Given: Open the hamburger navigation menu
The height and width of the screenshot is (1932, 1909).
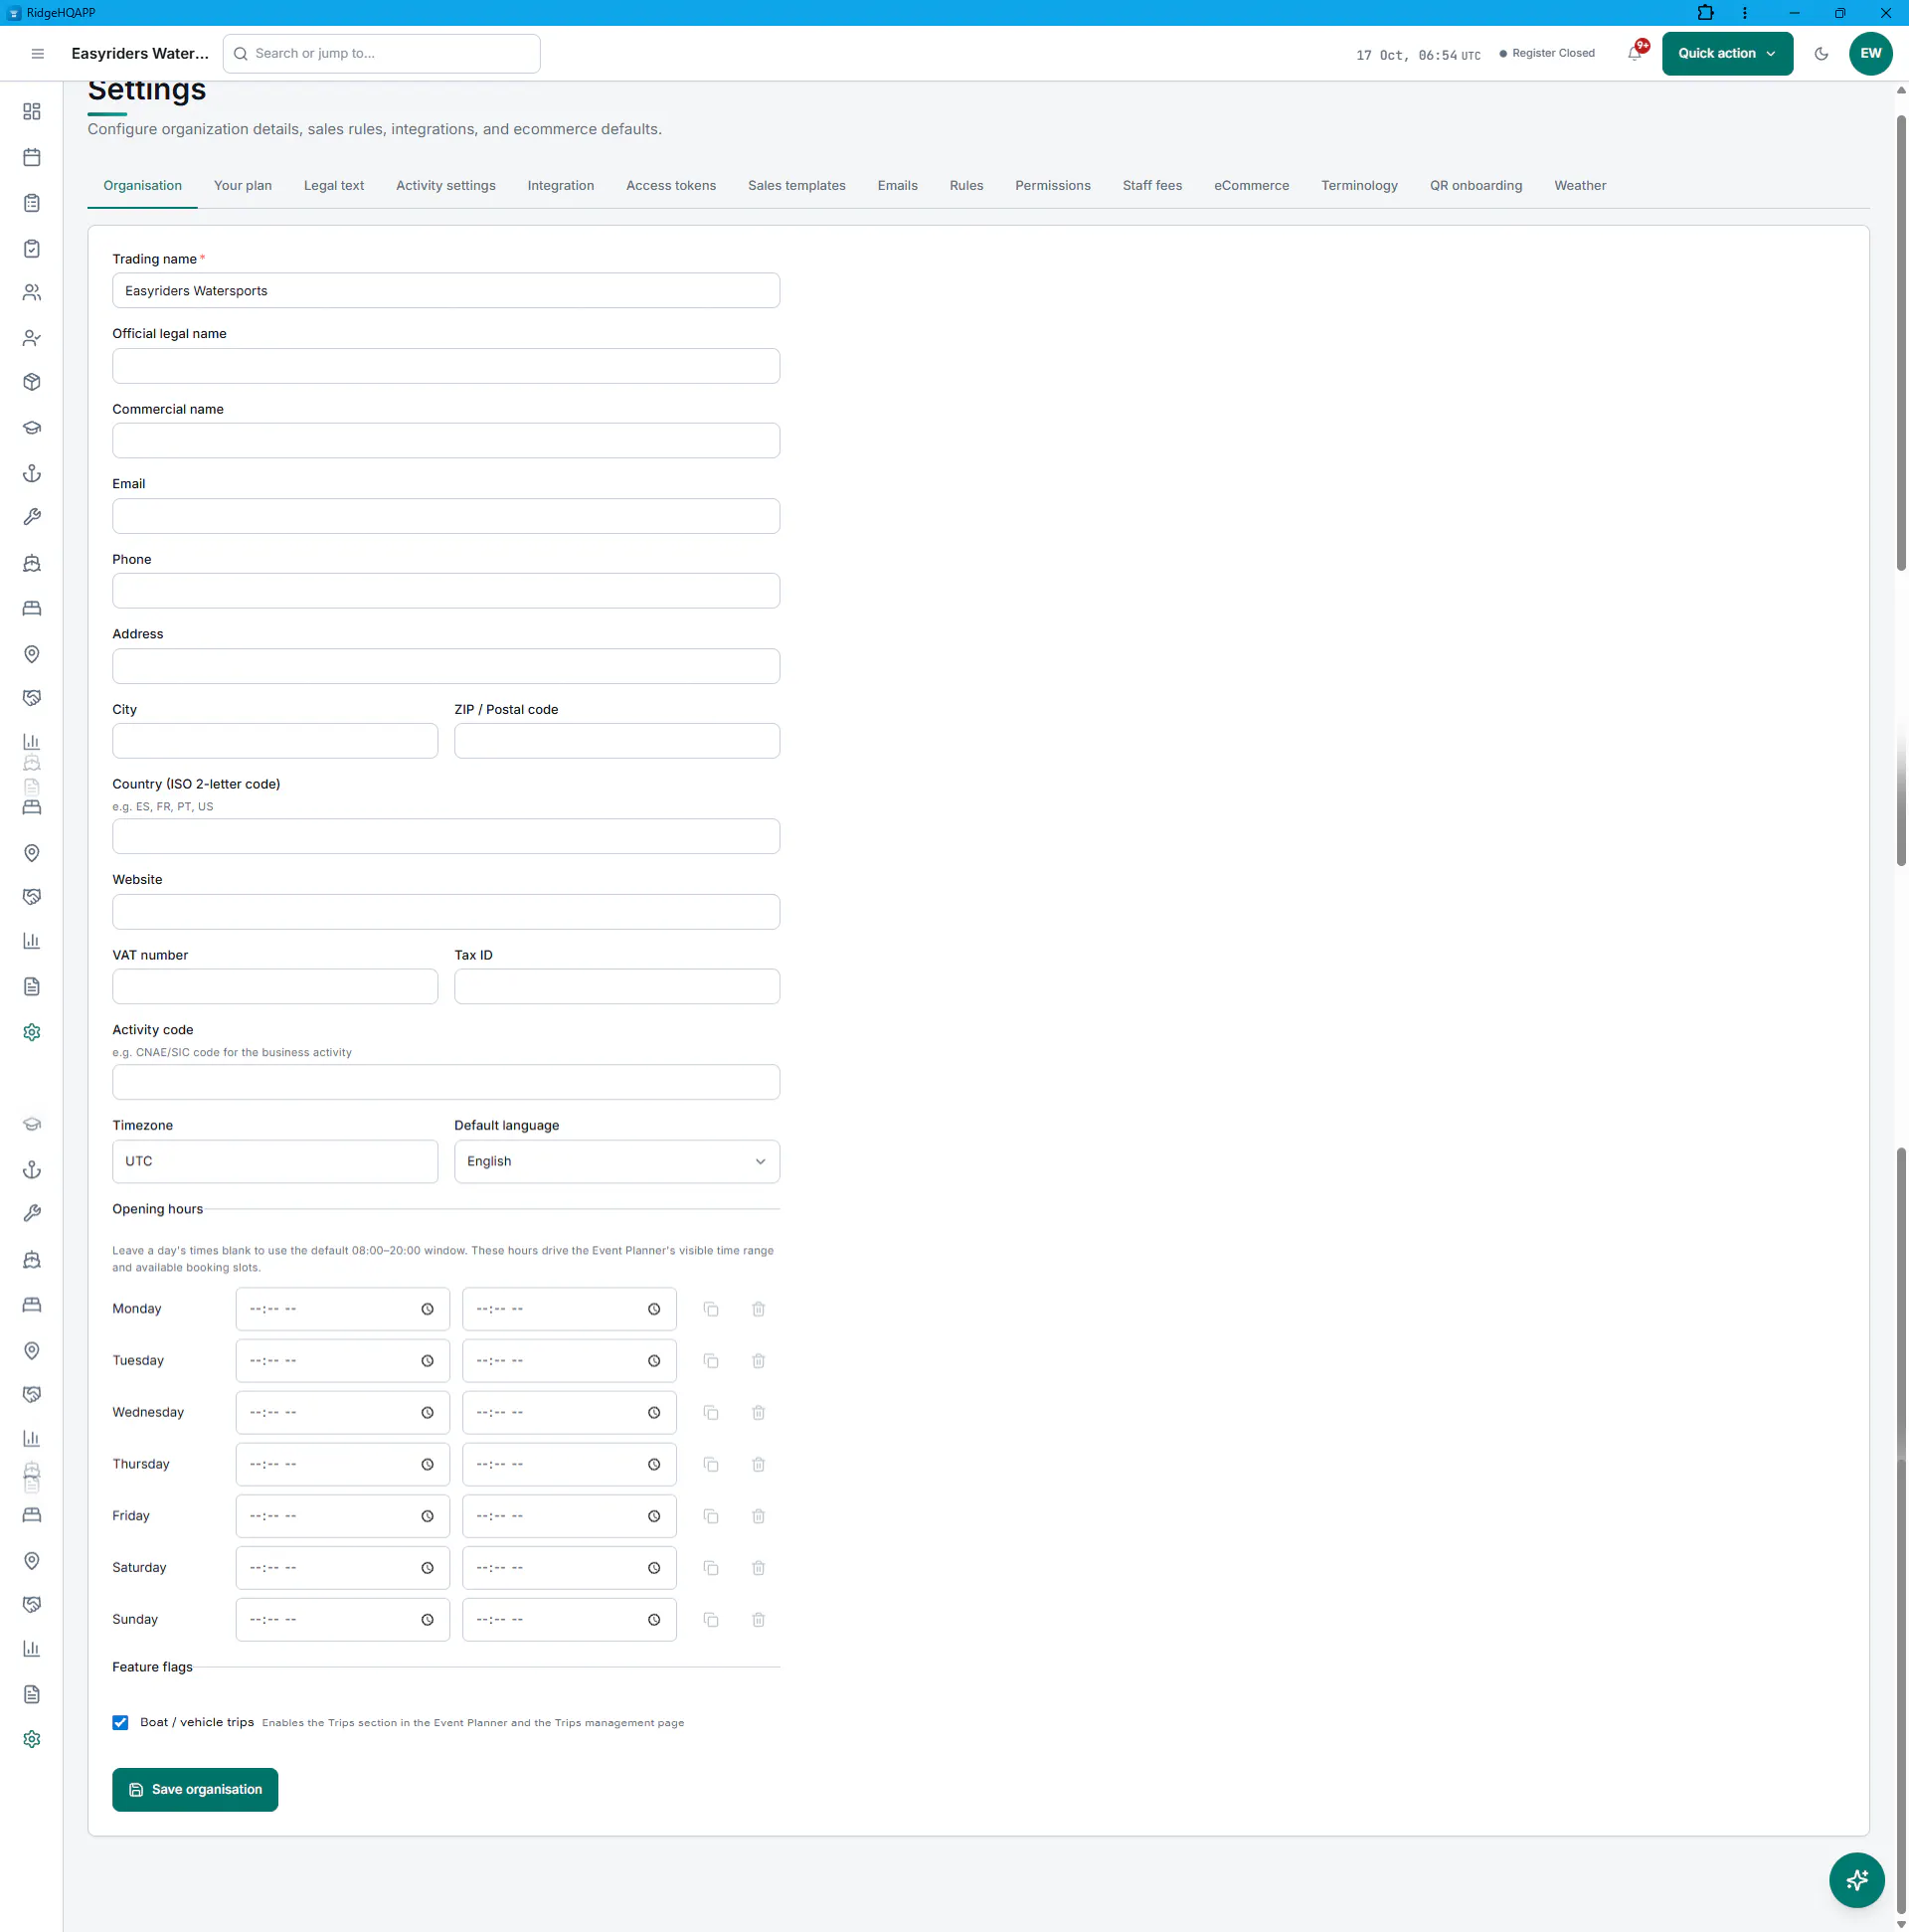Looking at the screenshot, I should 38,54.
